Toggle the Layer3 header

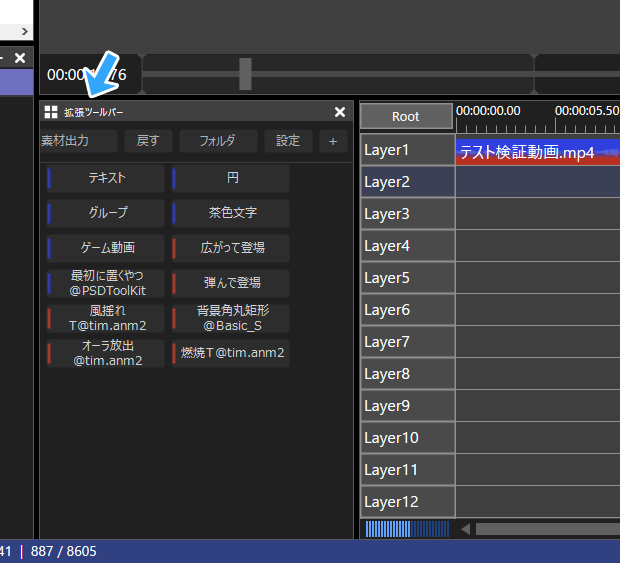click(x=408, y=214)
